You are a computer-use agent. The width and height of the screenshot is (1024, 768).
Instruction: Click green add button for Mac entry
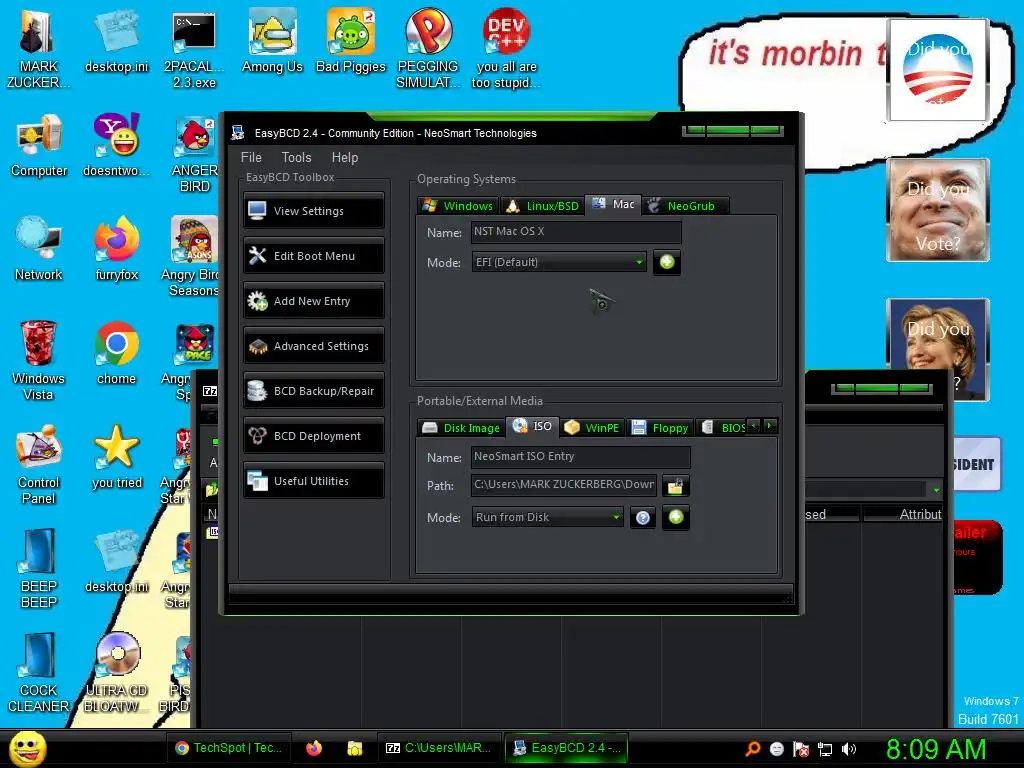[667, 262]
